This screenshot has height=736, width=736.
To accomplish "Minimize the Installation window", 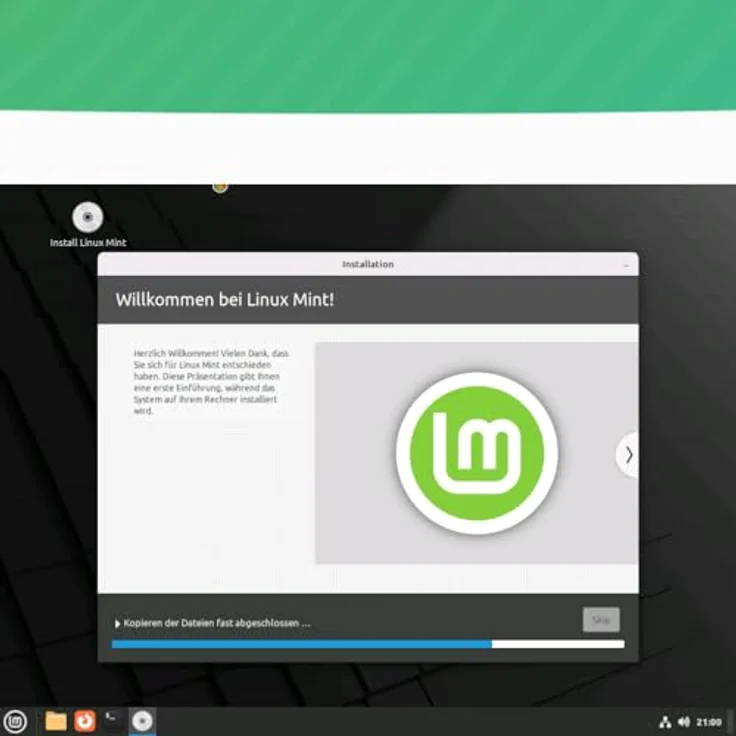I will coord(626,265).
